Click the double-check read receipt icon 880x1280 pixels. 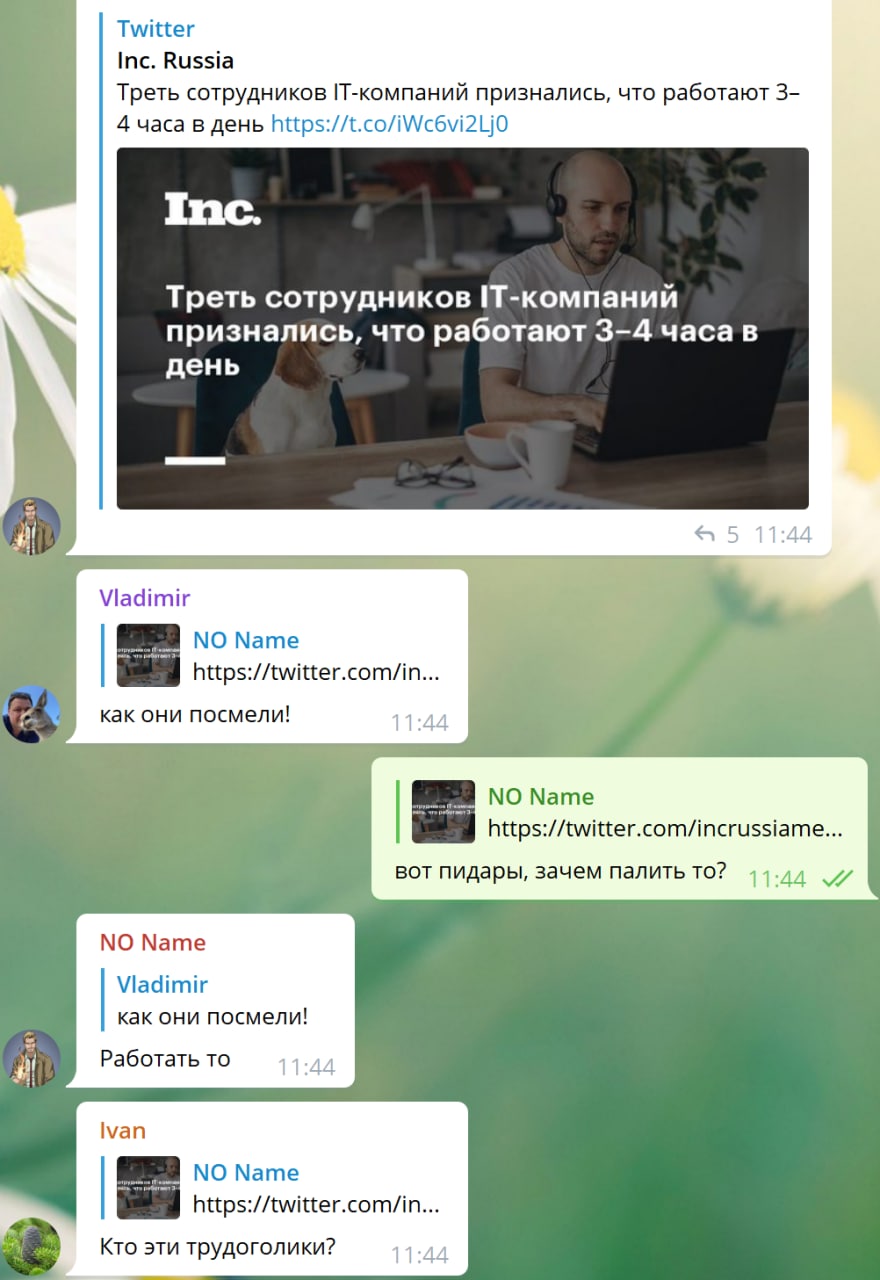[837, 879]
